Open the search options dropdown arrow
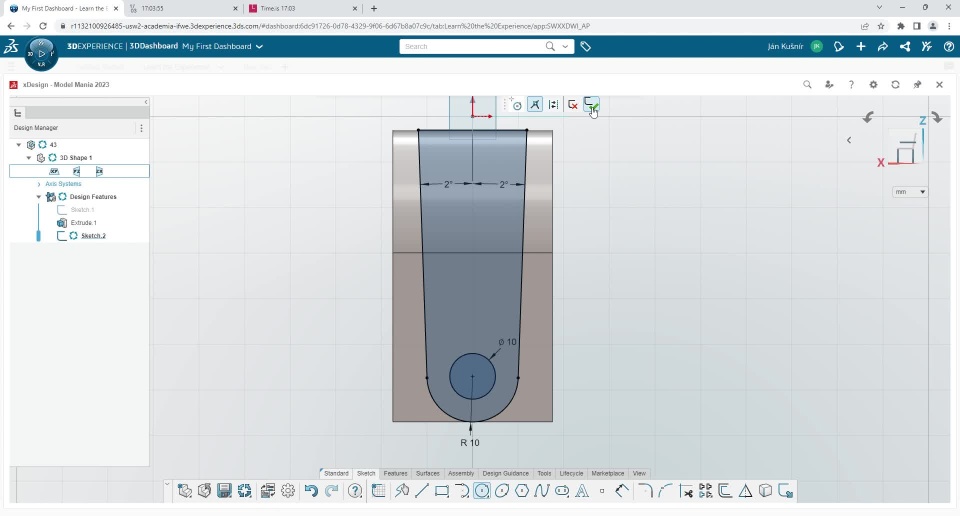The width and height of the screenshot is (960, 516). [x=565, y=47]
